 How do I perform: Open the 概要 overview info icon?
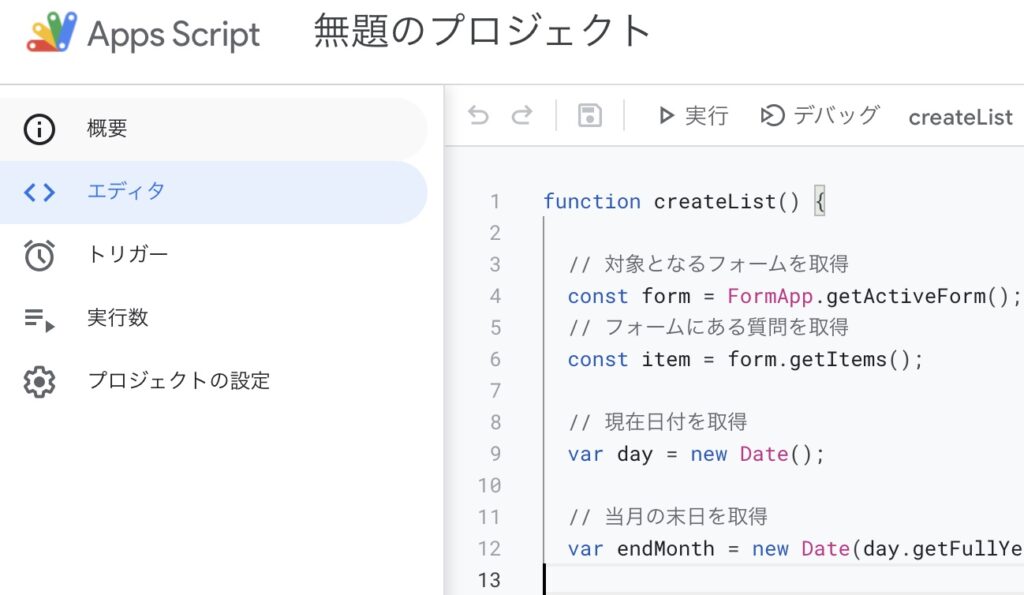click(x=39, y=129)
